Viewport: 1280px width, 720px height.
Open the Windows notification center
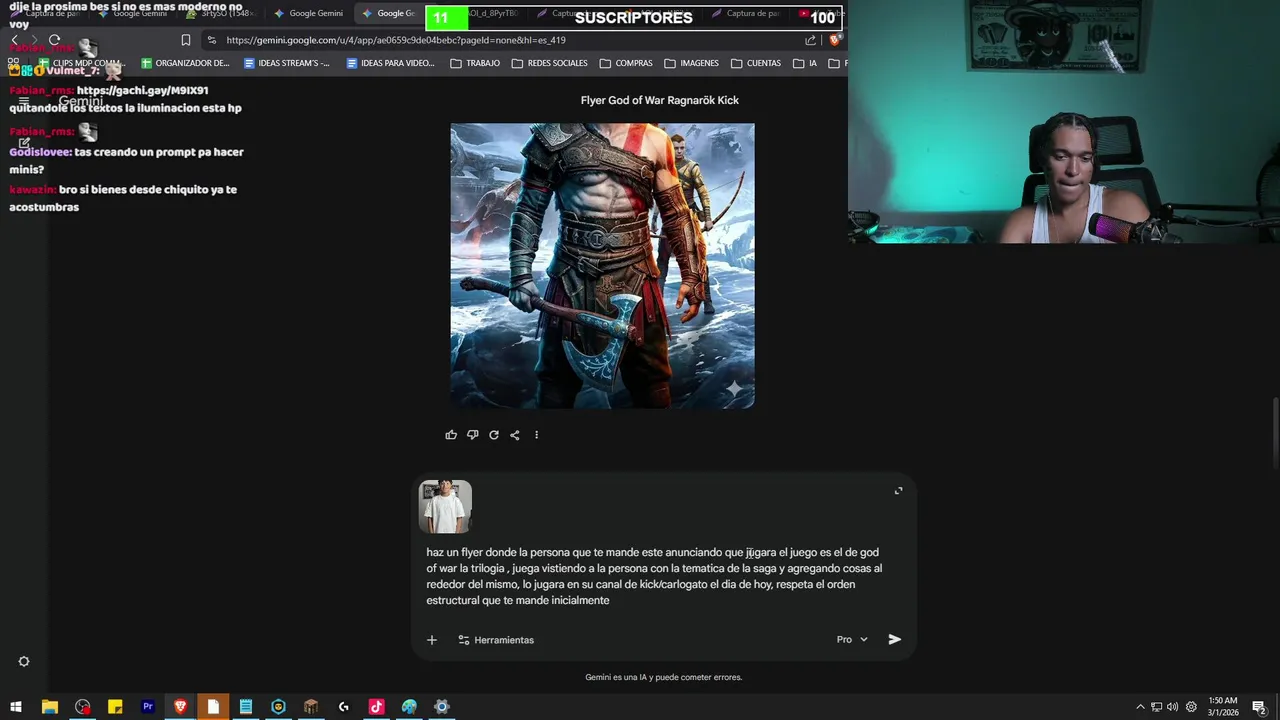tap(1259, 707)
